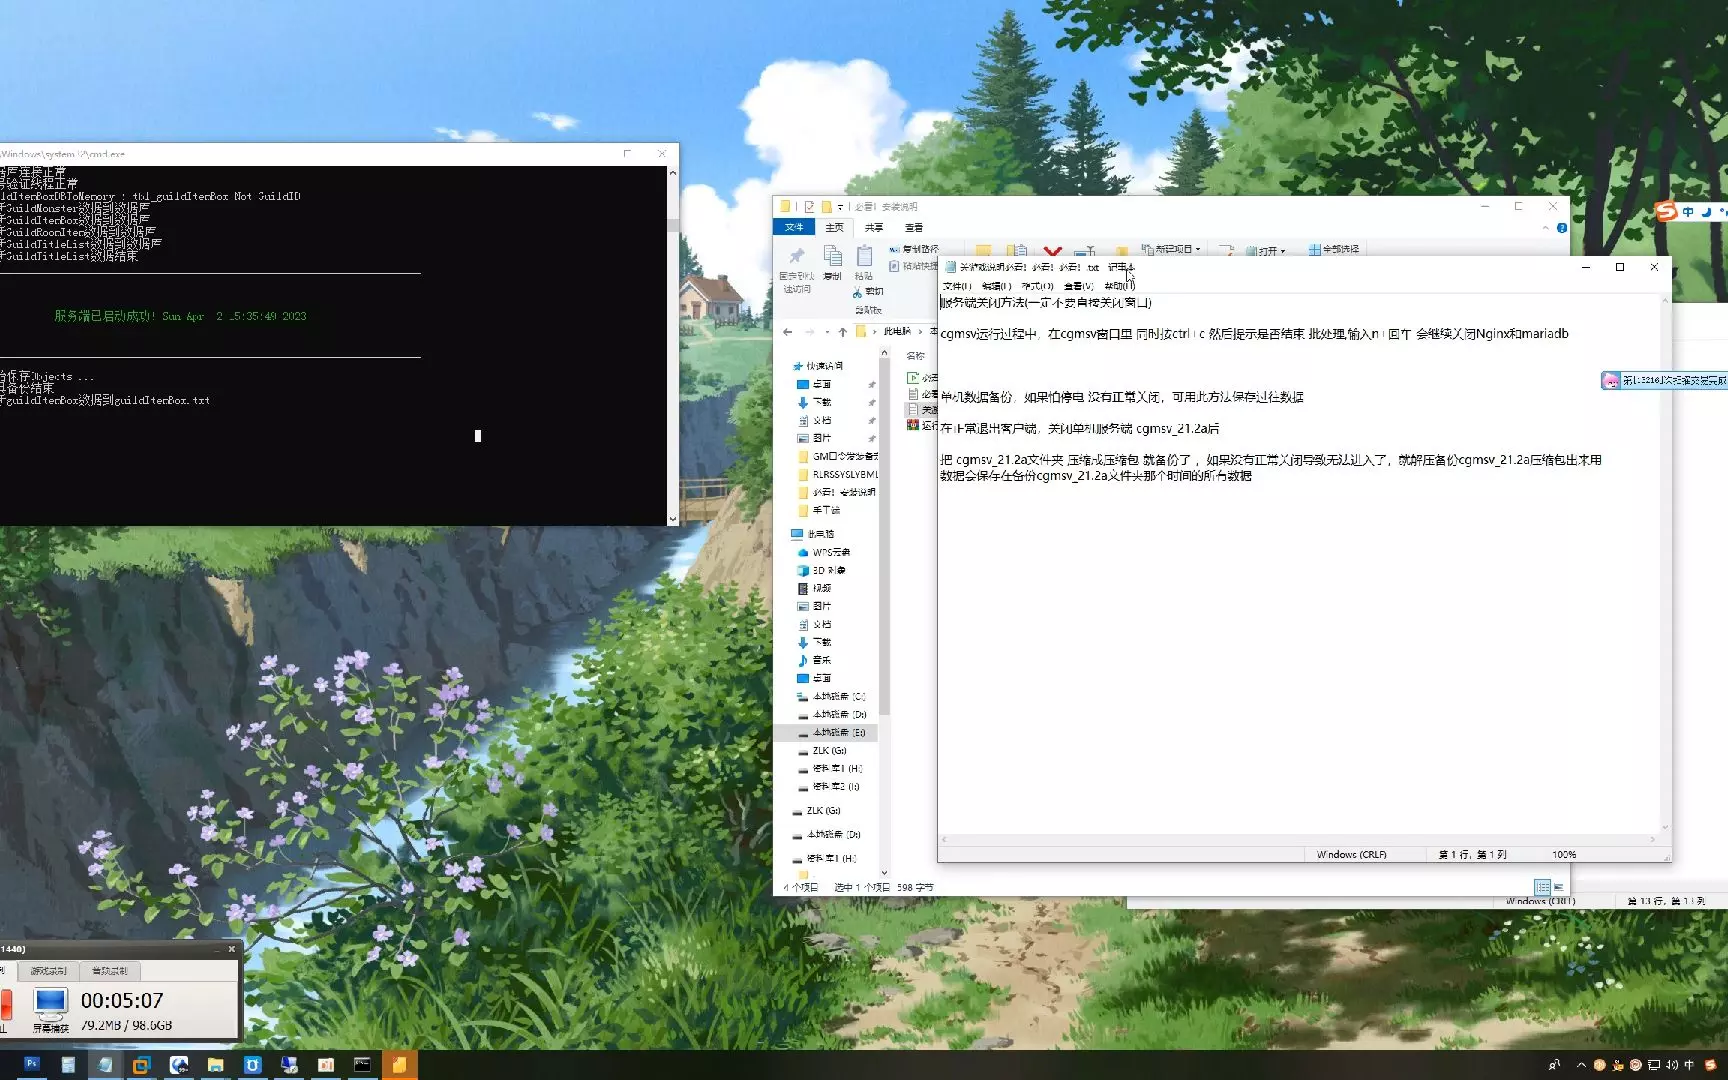
Task: Click Pin to Quick access ribbon icon
Action: [x=797, y=268]
